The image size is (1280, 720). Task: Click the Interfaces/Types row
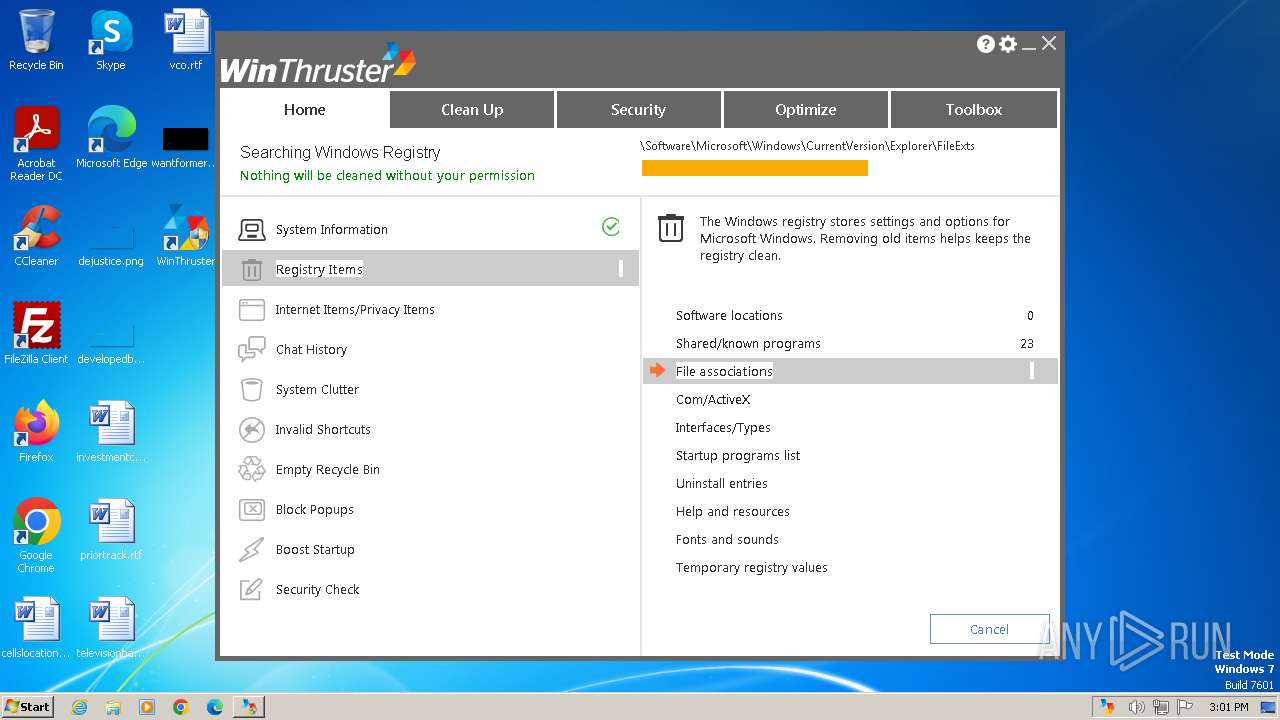click(x=850, y=427)
